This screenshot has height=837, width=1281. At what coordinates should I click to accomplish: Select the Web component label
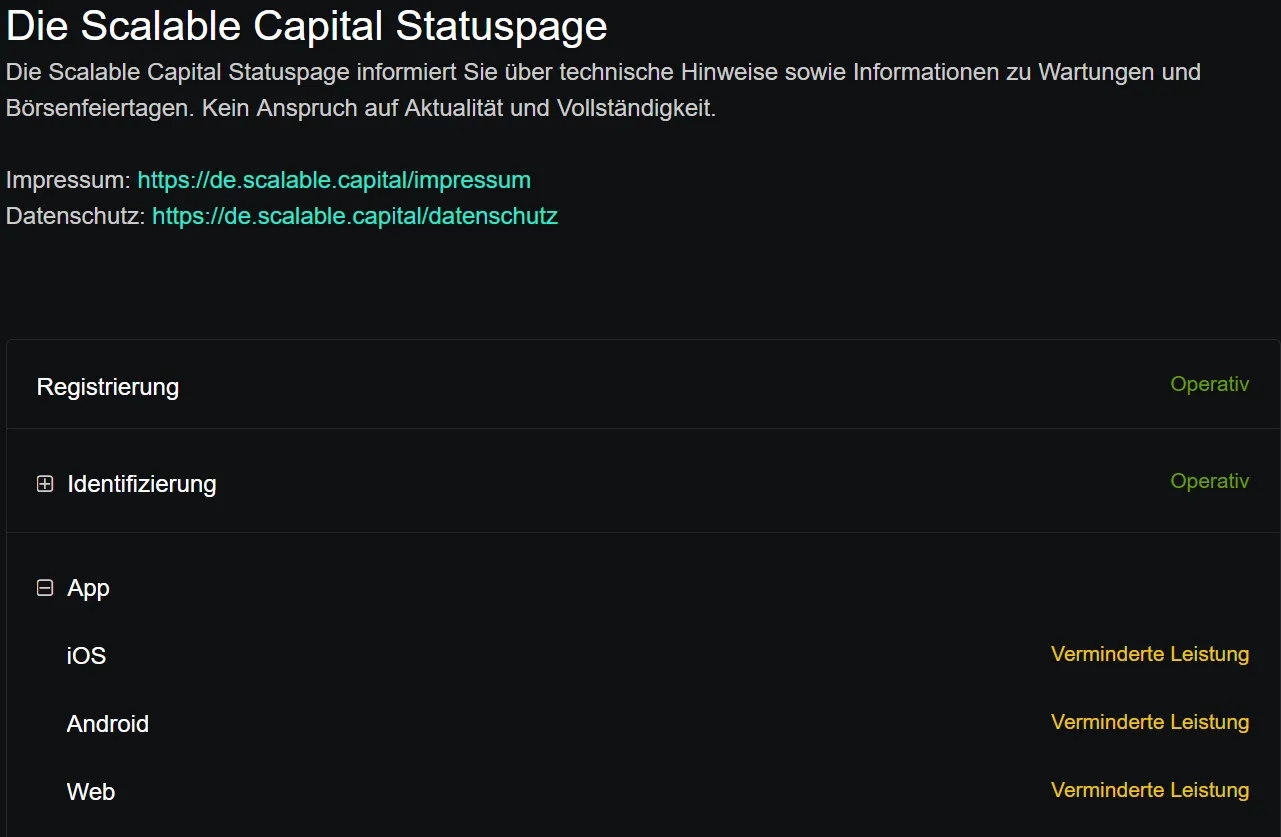click(91, 792)
